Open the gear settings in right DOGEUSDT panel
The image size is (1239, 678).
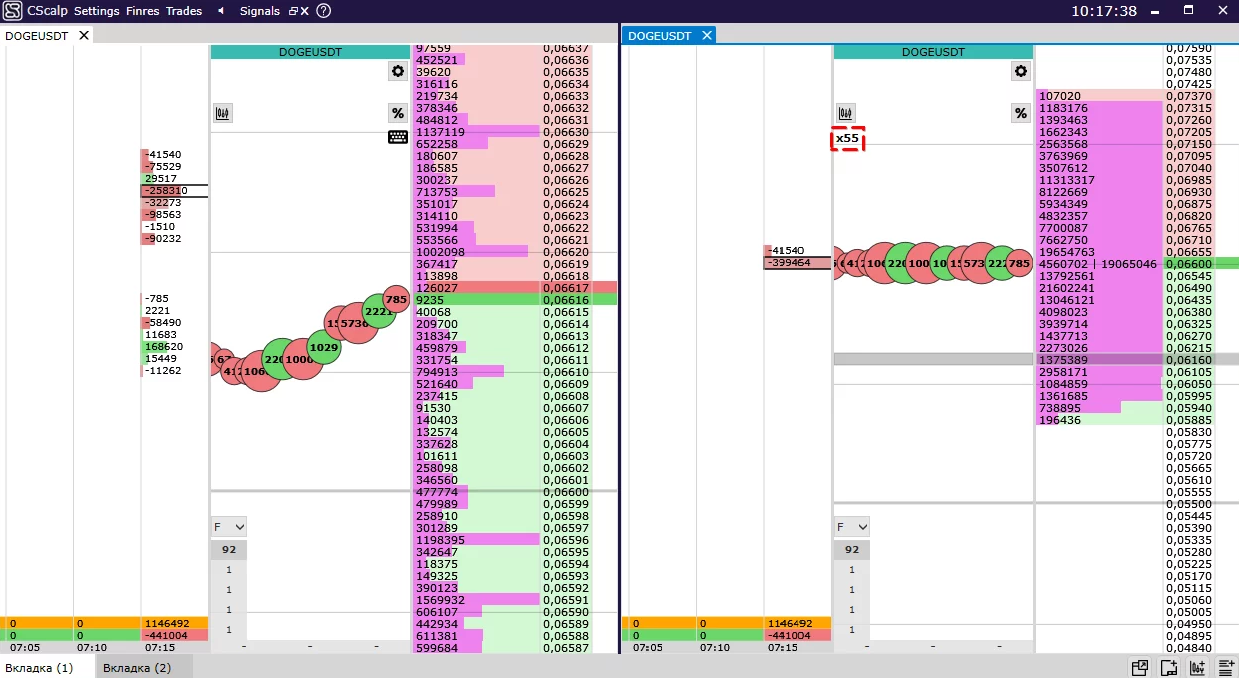(1020, 71)
